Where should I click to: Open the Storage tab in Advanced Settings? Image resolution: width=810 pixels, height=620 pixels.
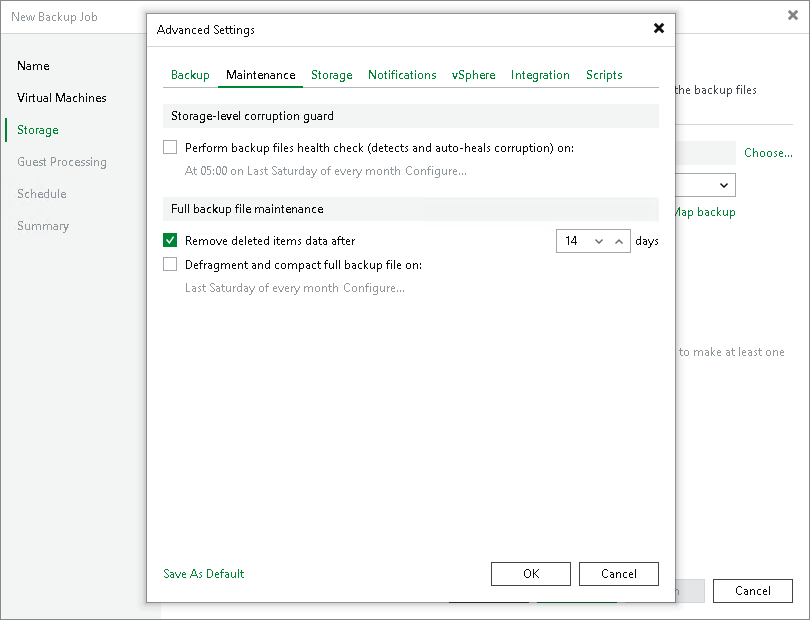331,75
